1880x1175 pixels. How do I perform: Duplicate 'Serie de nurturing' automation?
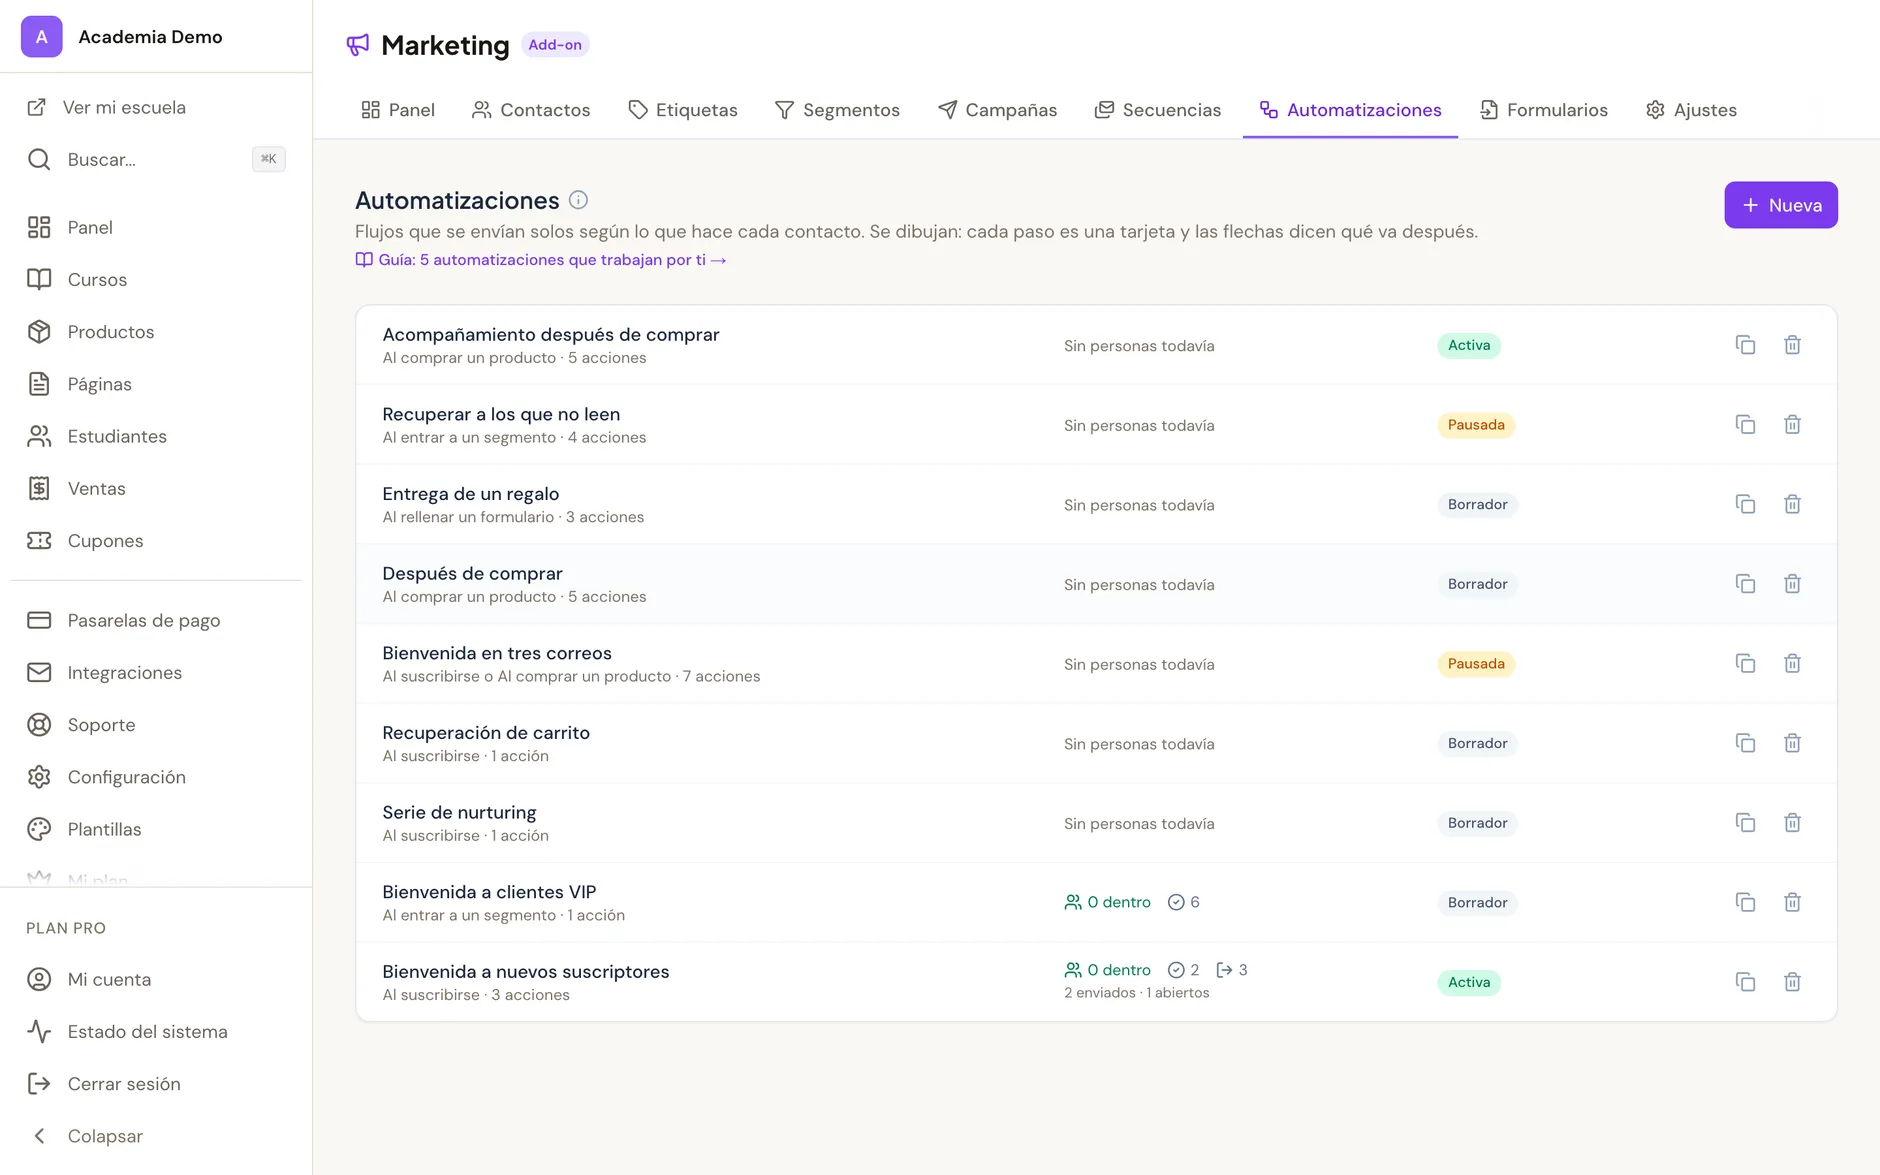[x=1745, y=823]
